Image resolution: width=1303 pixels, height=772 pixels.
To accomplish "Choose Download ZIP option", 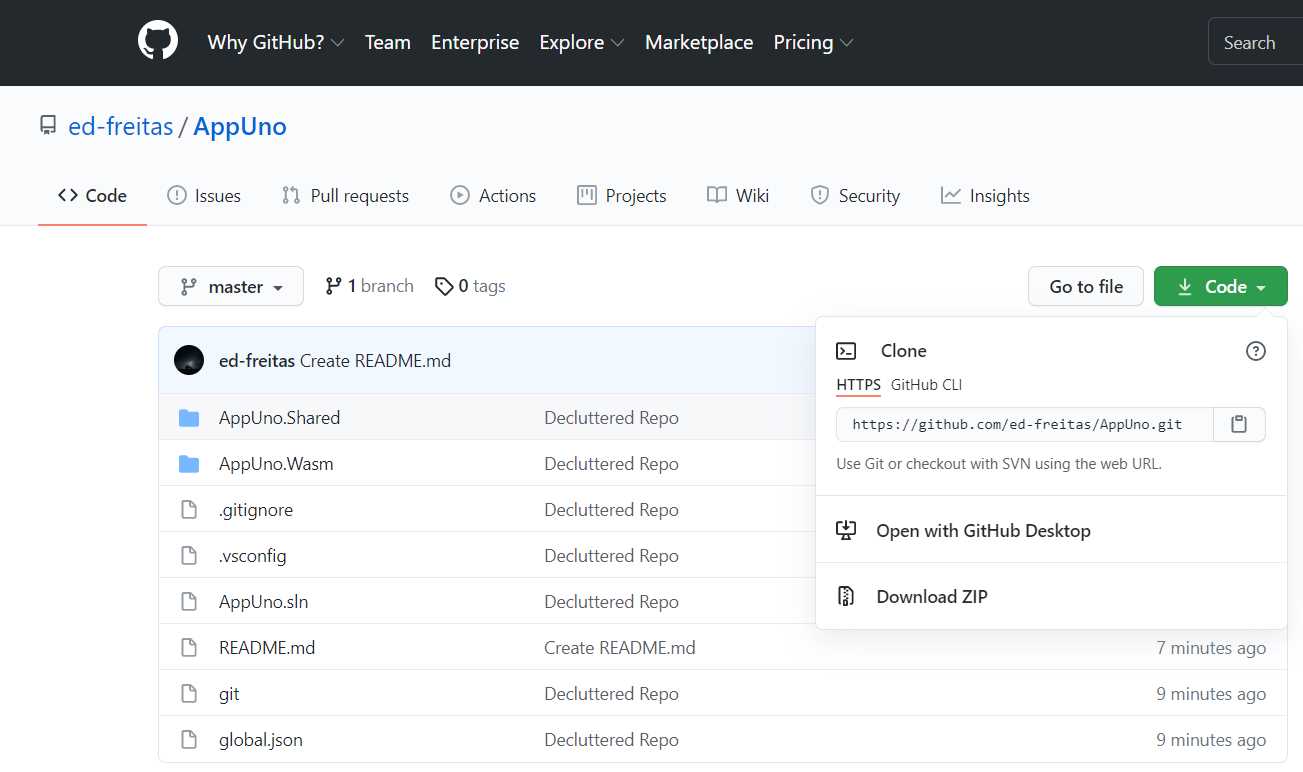I will coord(930,595).
